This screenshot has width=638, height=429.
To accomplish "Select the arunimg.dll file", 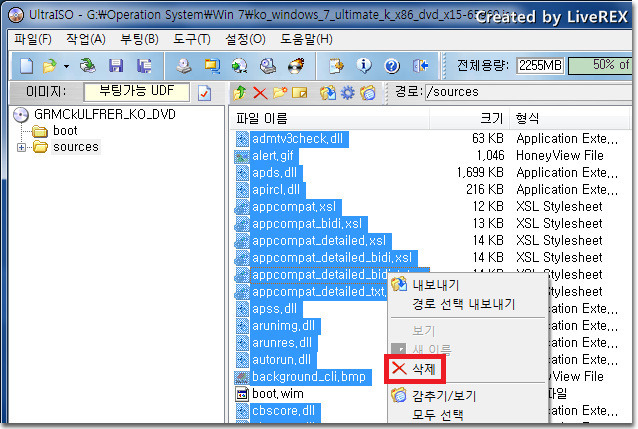I will click(284, 326).
